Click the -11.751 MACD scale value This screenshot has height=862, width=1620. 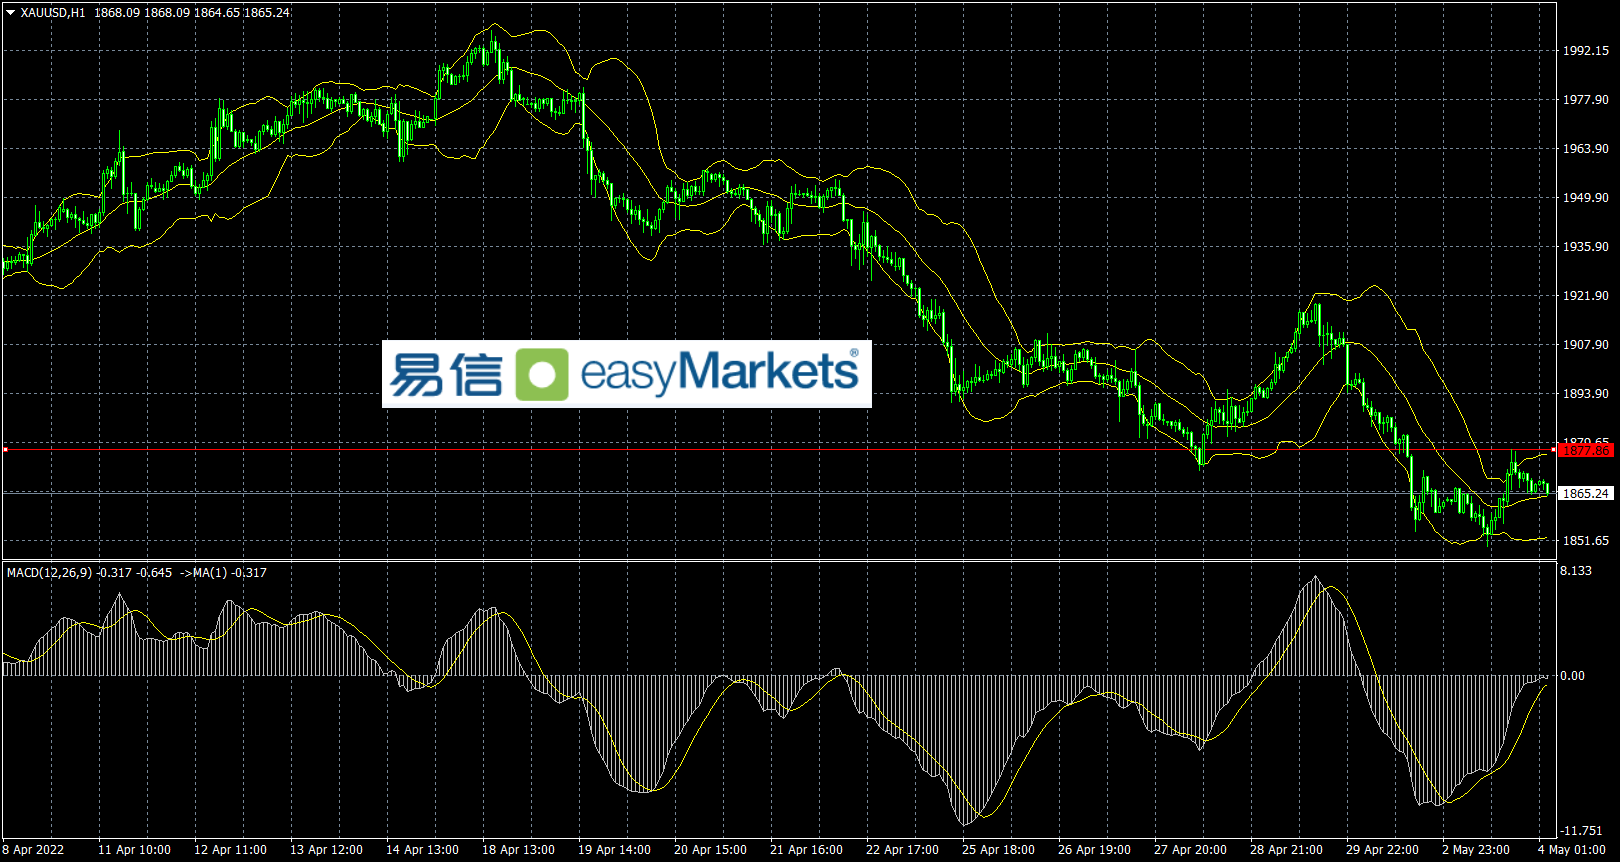[1582, 831]
